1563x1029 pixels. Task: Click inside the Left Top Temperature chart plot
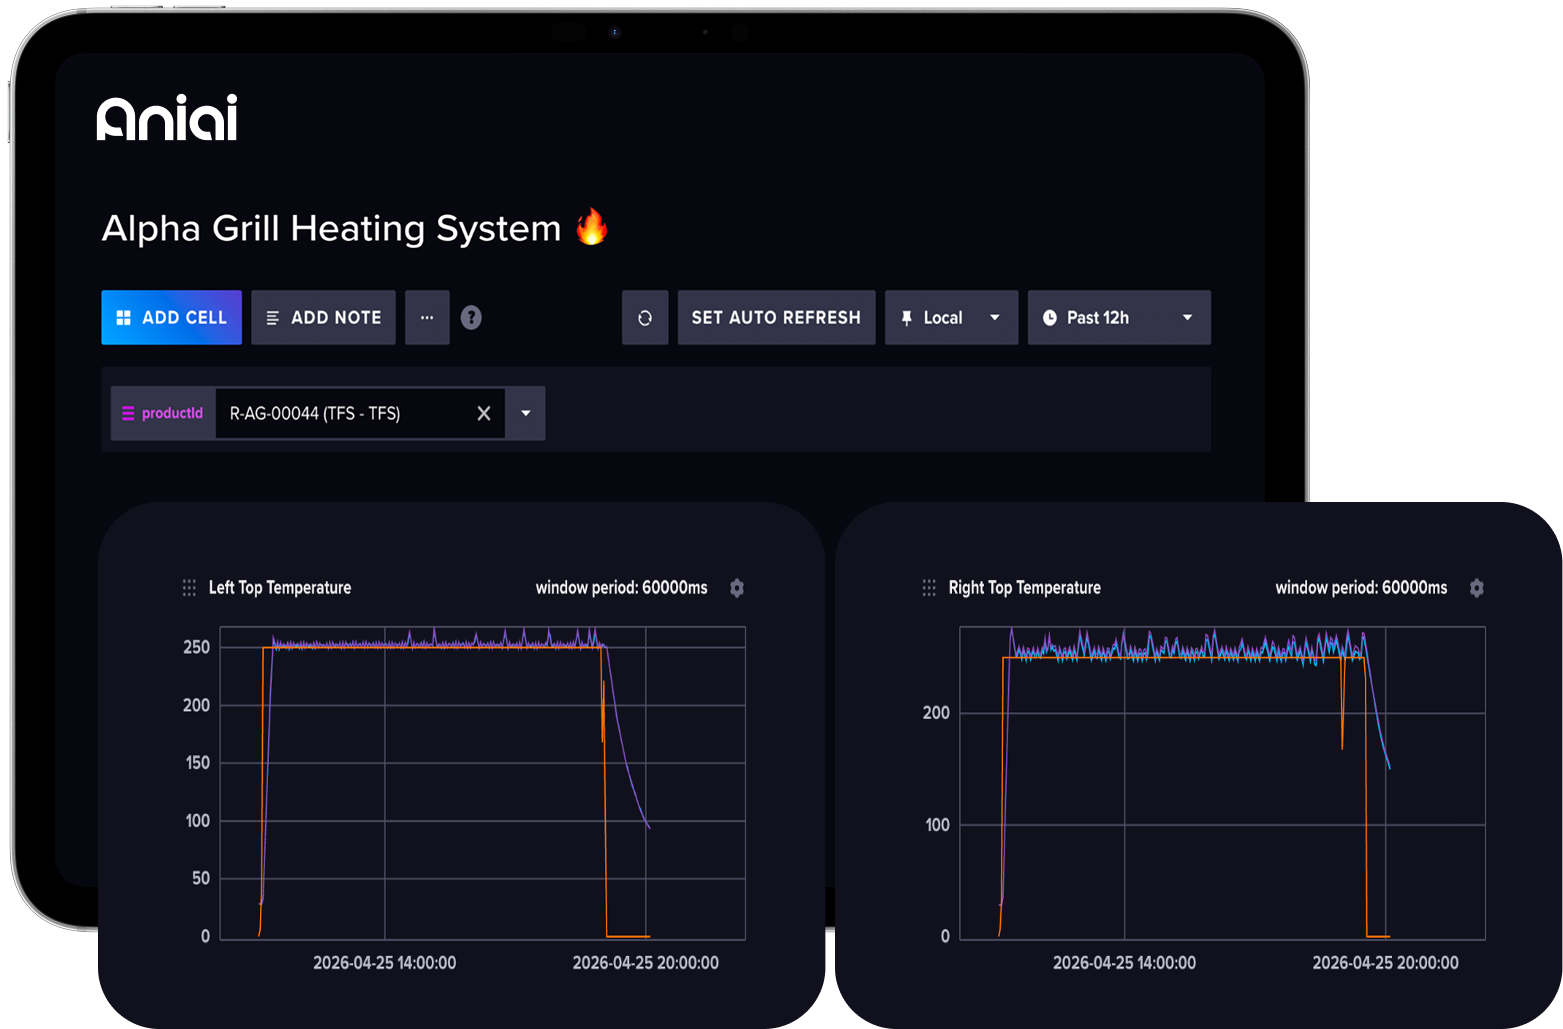pos(482,783)
